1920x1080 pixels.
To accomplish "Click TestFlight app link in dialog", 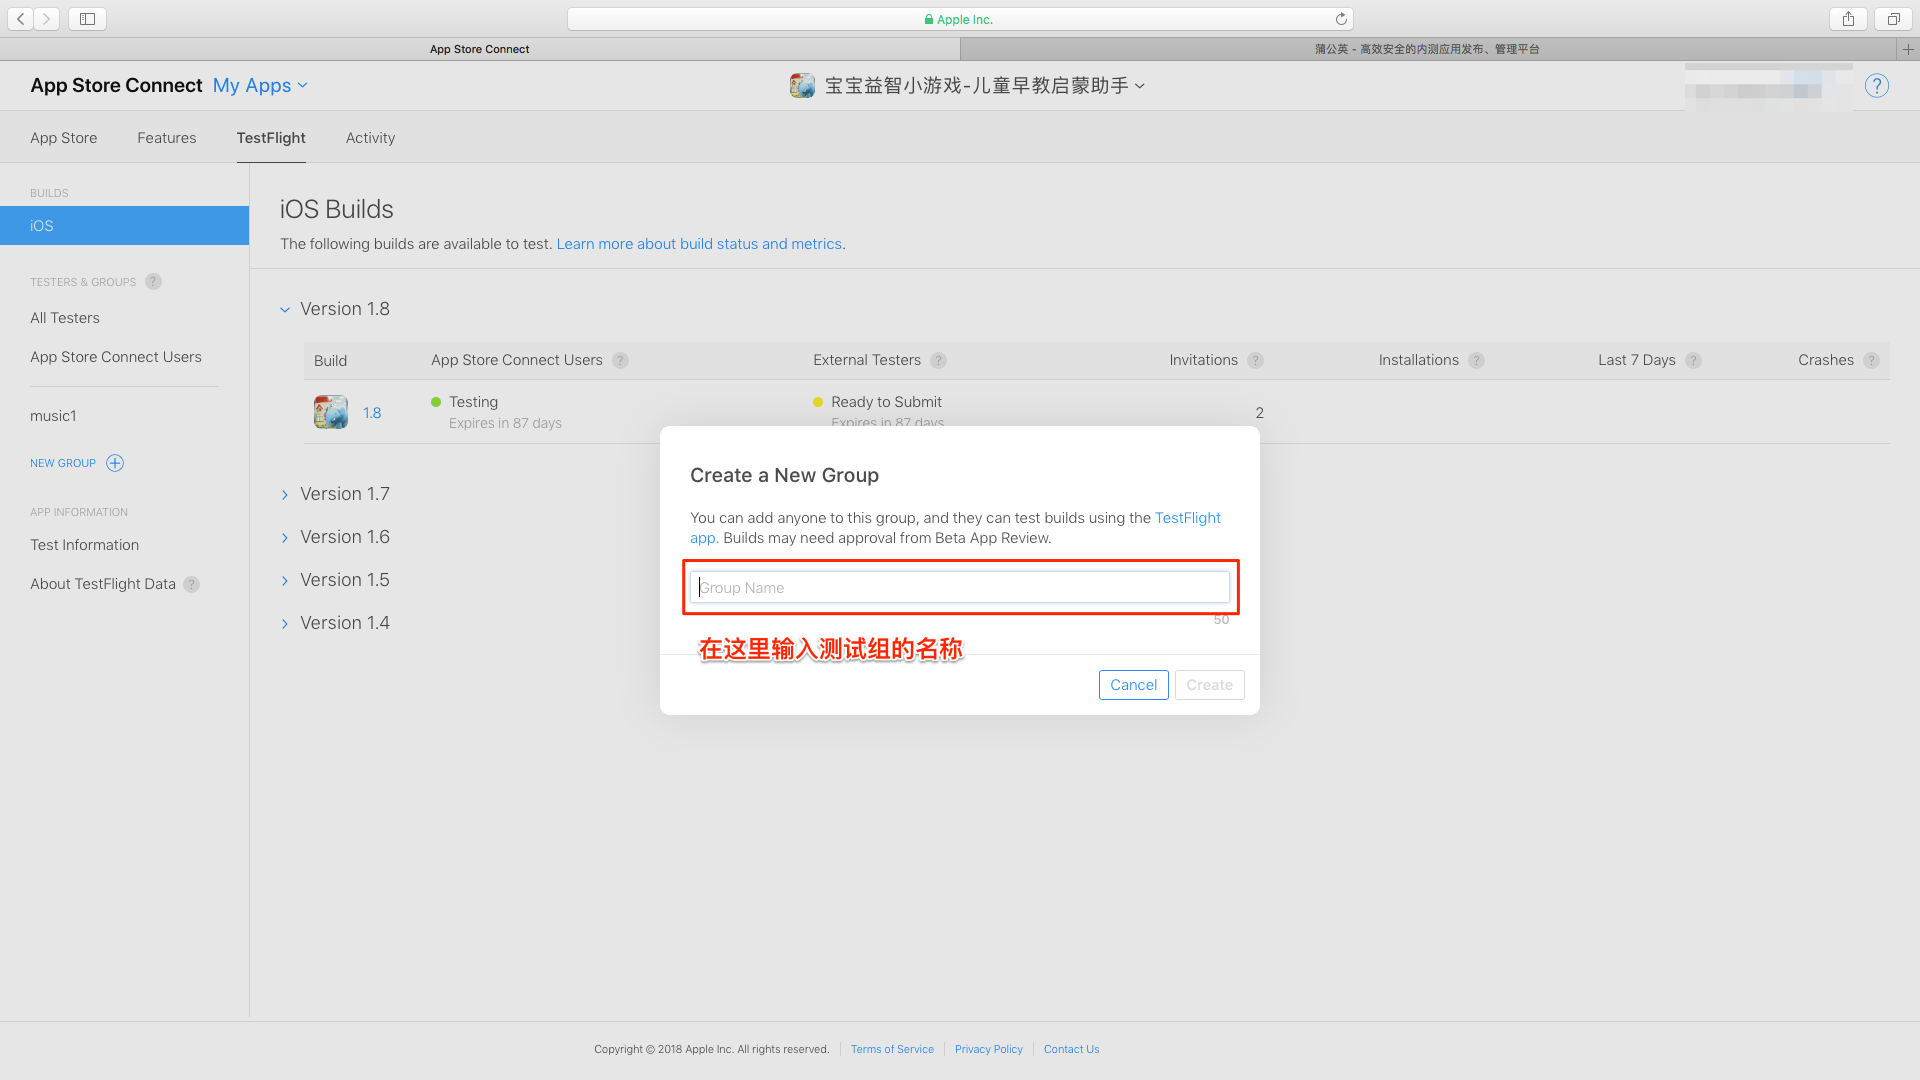I will (x=1188, y=518).
